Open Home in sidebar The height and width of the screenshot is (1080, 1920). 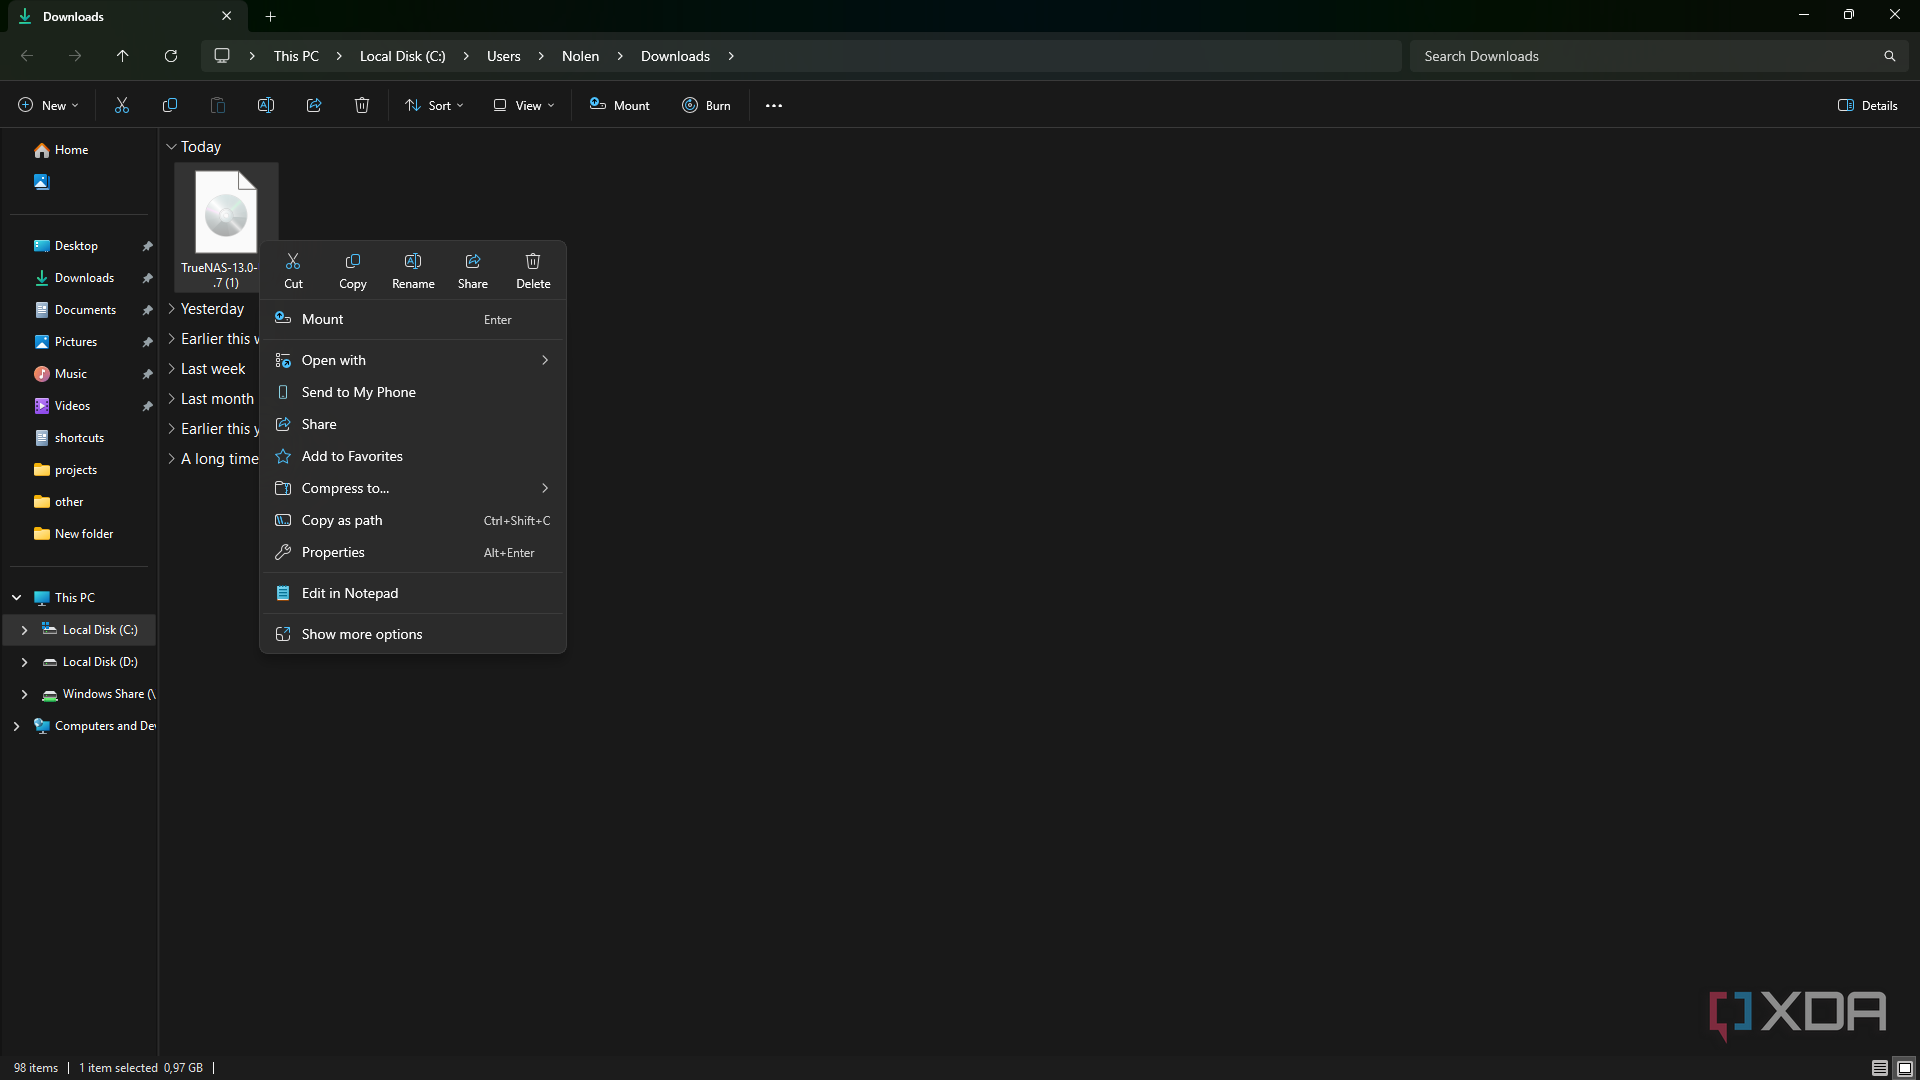(x=78, y=150)
